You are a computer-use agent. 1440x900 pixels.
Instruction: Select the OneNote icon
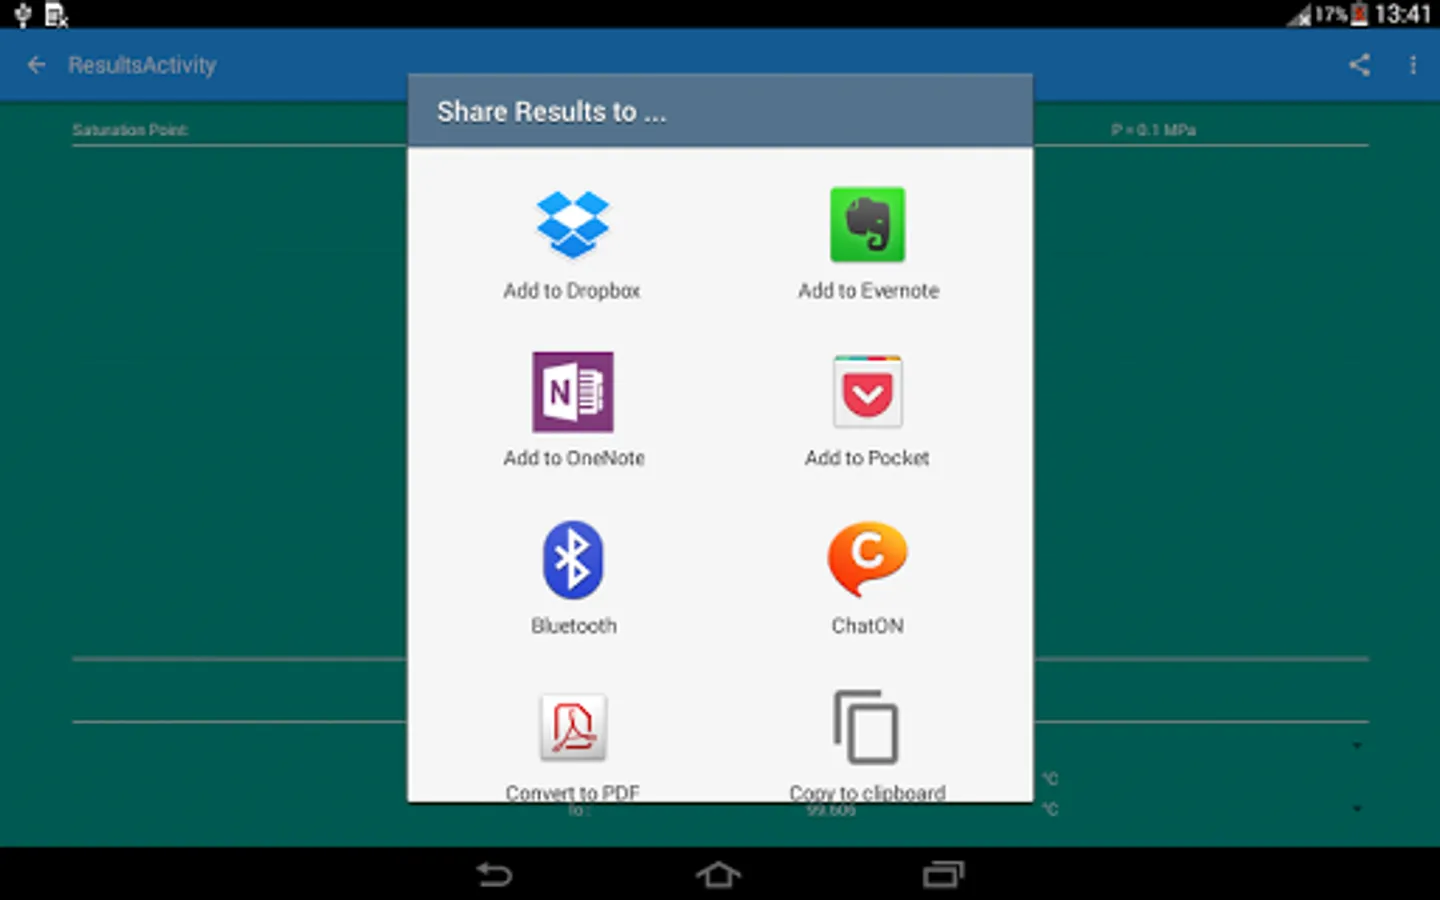point(572,391)
